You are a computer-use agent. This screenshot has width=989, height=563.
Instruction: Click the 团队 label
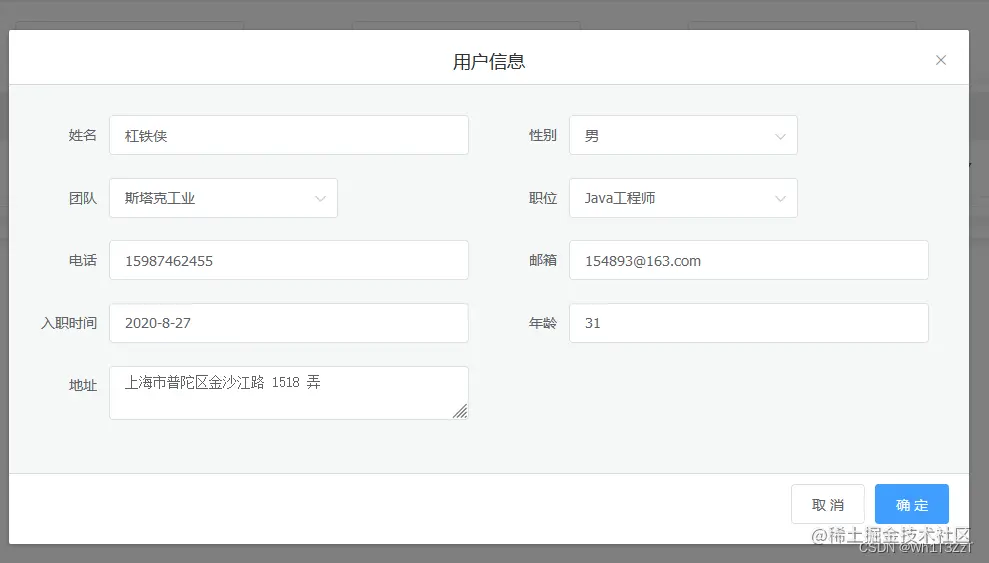pos(83,198)
